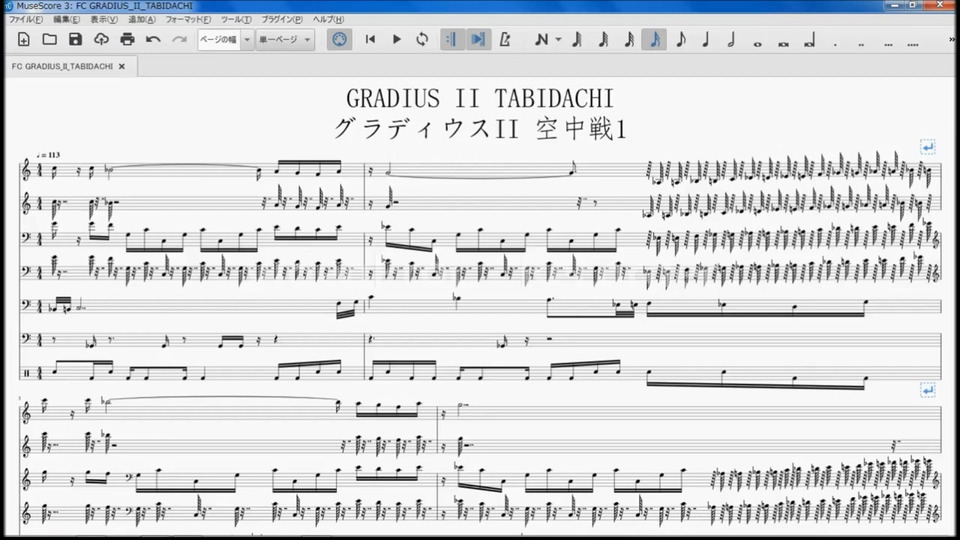This screenshot has width=960, height=540.
Task: Toggle MIDI input button
Action: point(339,40)
